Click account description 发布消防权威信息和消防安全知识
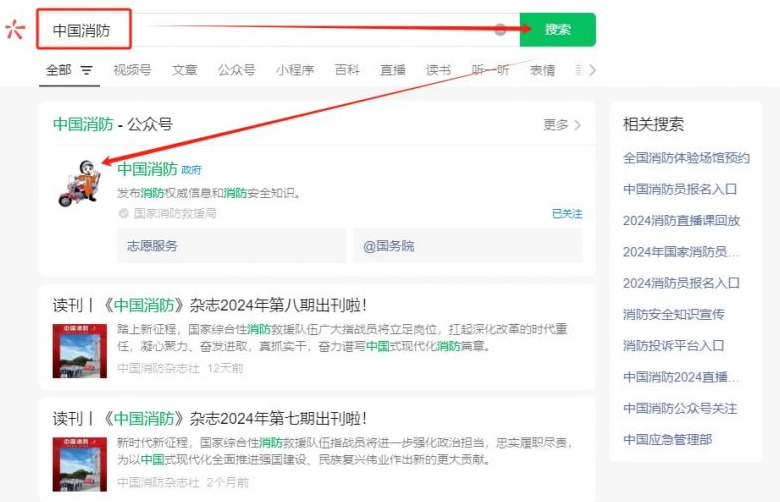780x502 pixels. coord(209,193)
